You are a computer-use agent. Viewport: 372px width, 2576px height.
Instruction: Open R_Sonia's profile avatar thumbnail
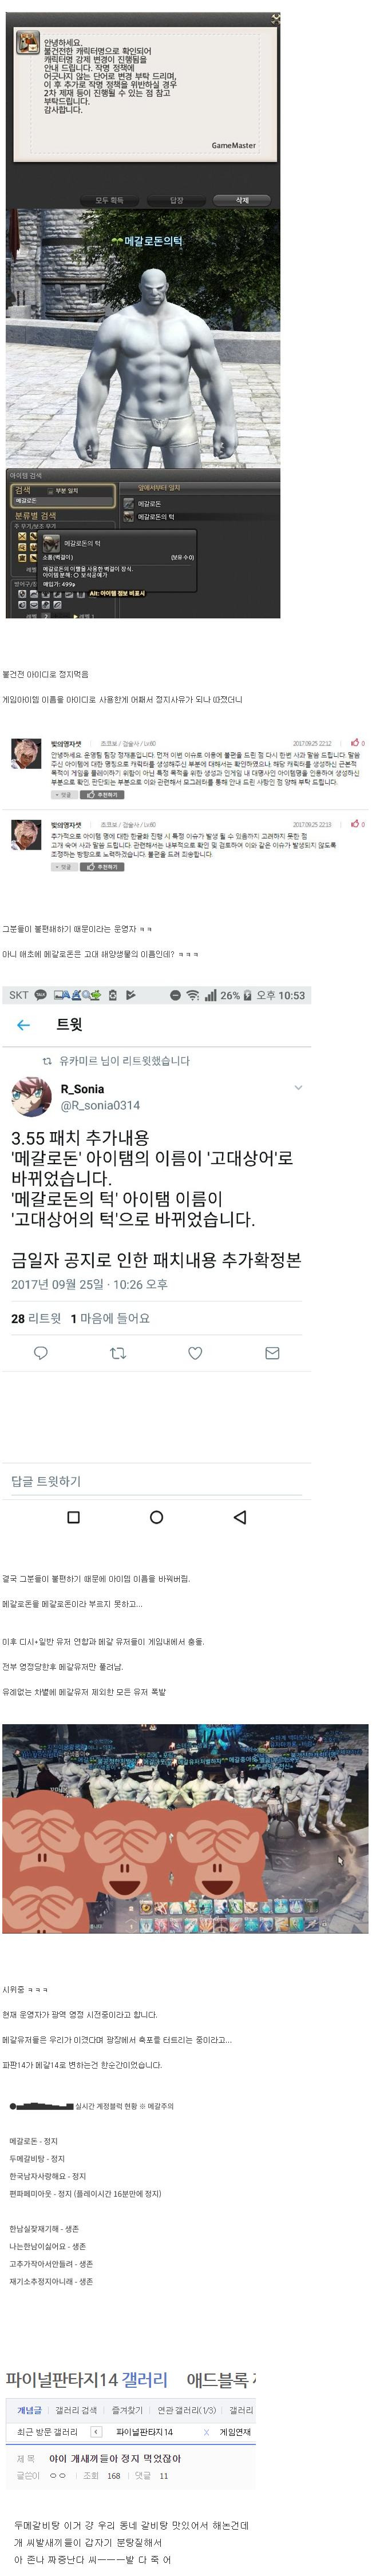click(x=31, y=1097)
